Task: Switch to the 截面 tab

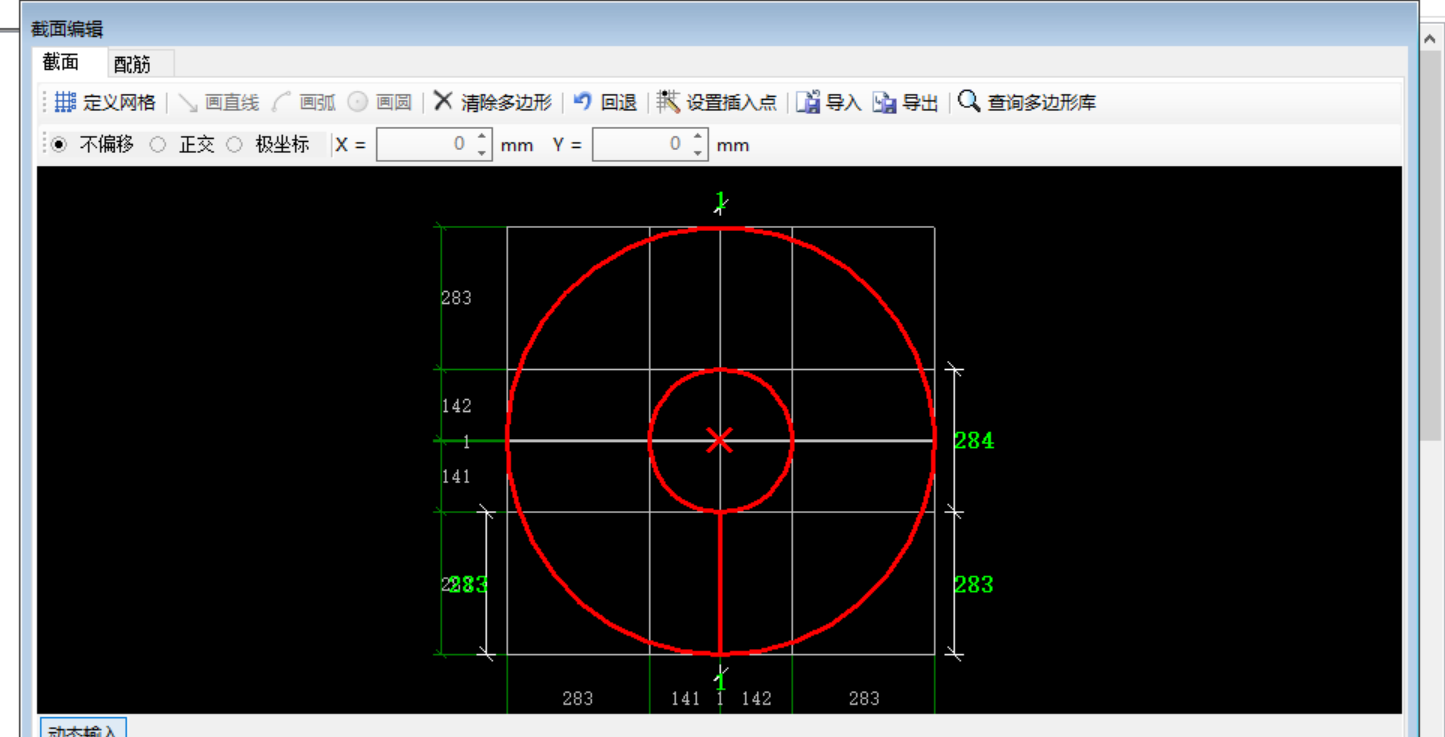Action: [61, 62]
